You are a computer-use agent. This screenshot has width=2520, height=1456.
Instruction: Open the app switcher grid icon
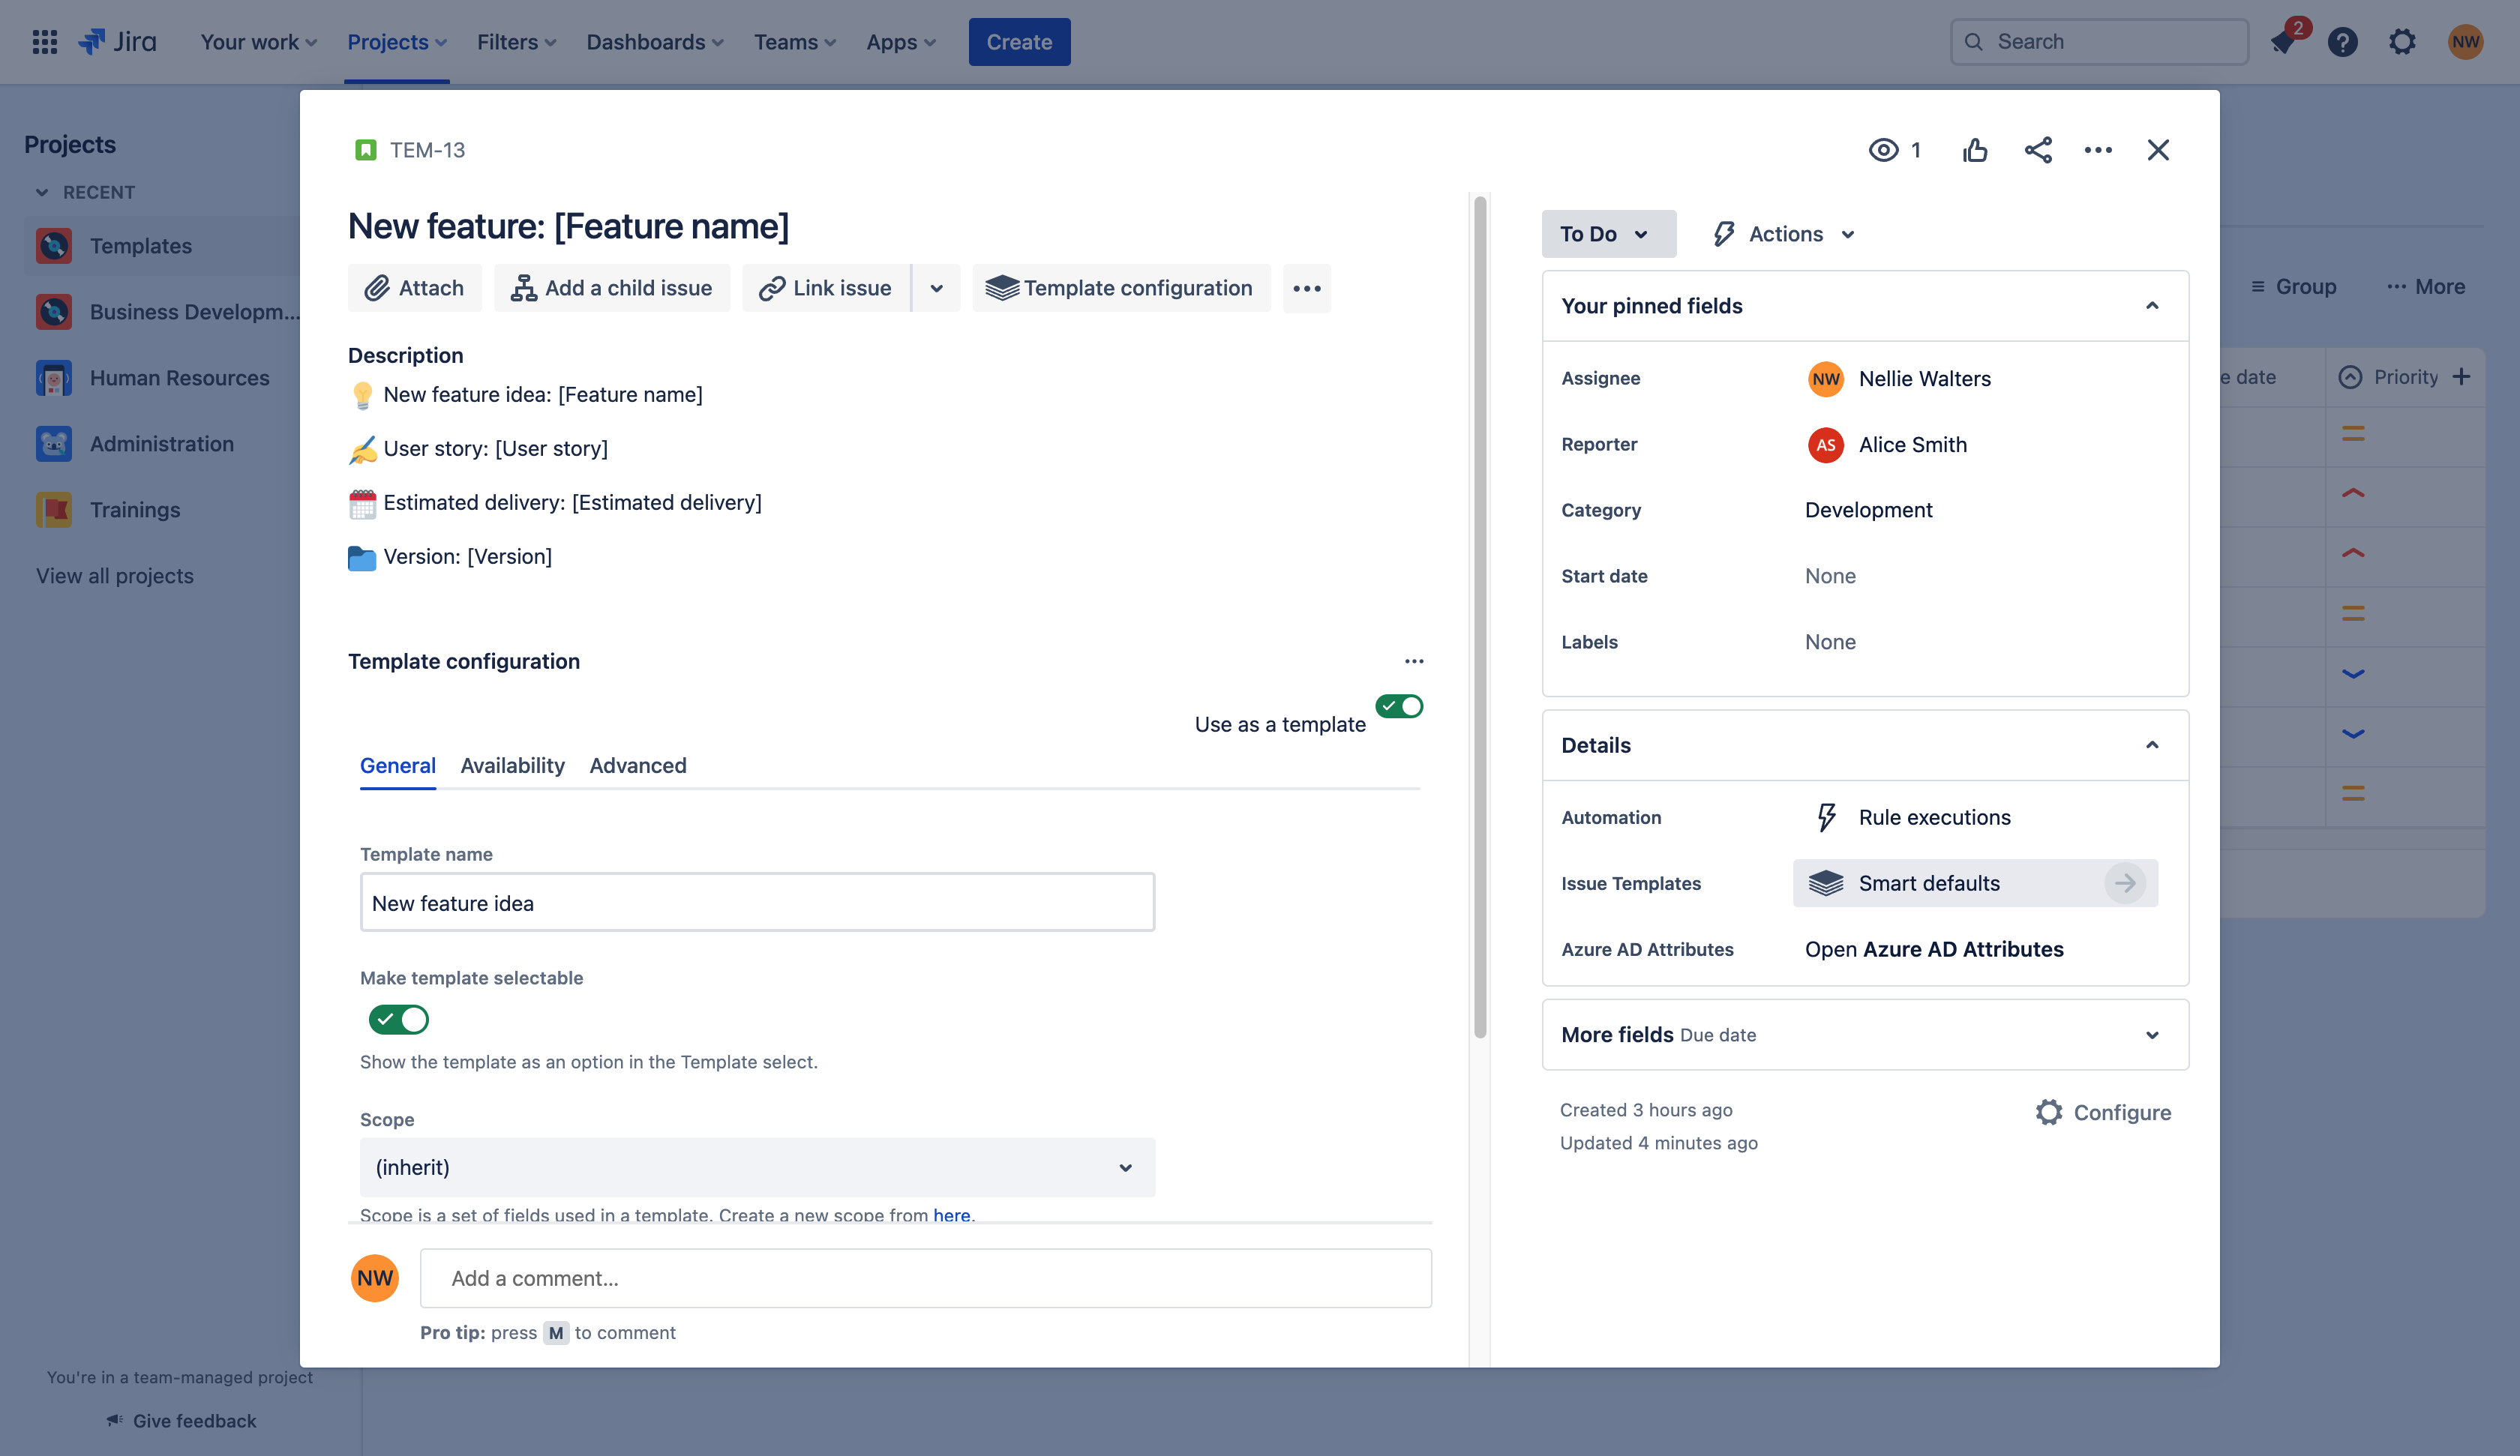point(44,42)
